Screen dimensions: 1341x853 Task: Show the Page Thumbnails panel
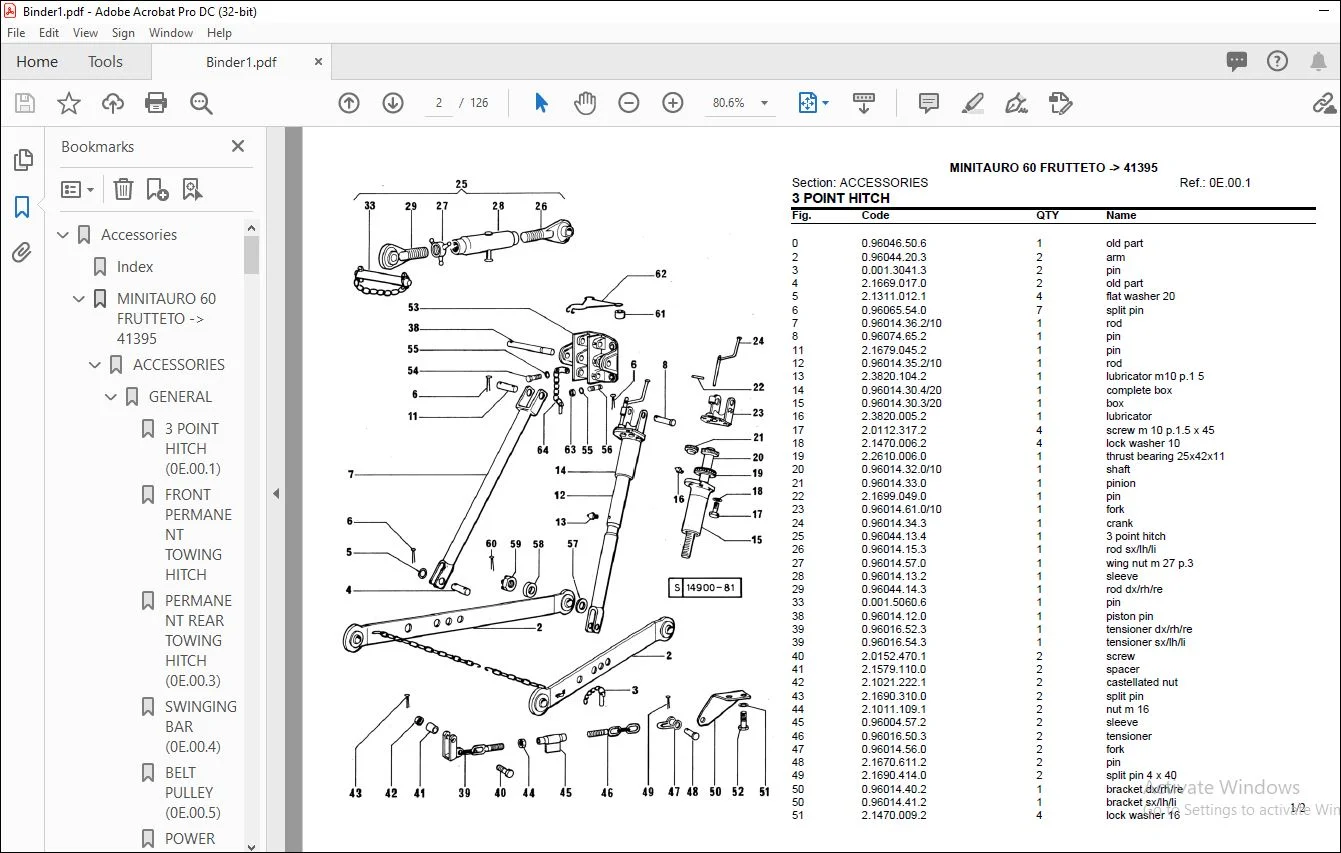point(22,160)
